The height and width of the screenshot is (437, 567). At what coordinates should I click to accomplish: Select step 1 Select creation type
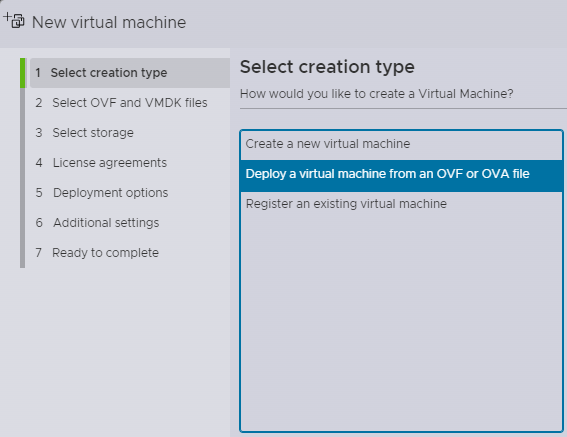(130, 73)
